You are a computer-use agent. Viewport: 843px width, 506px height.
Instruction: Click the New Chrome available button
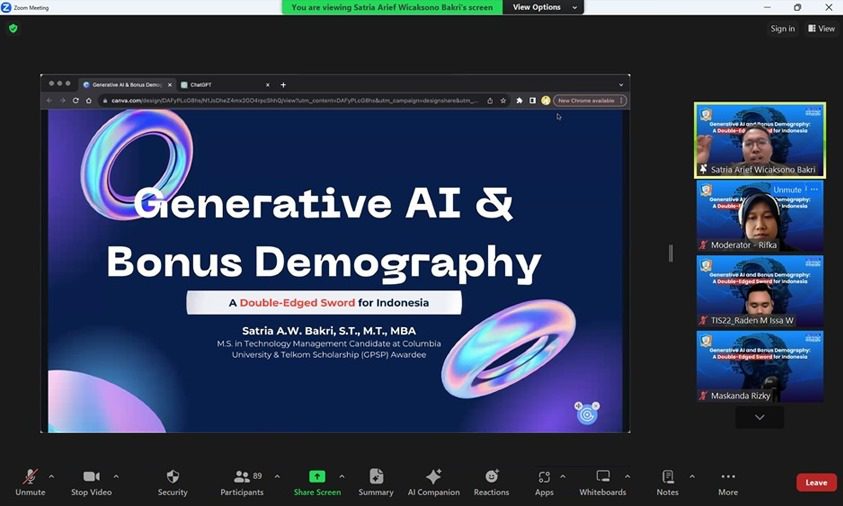click(589, 101)
